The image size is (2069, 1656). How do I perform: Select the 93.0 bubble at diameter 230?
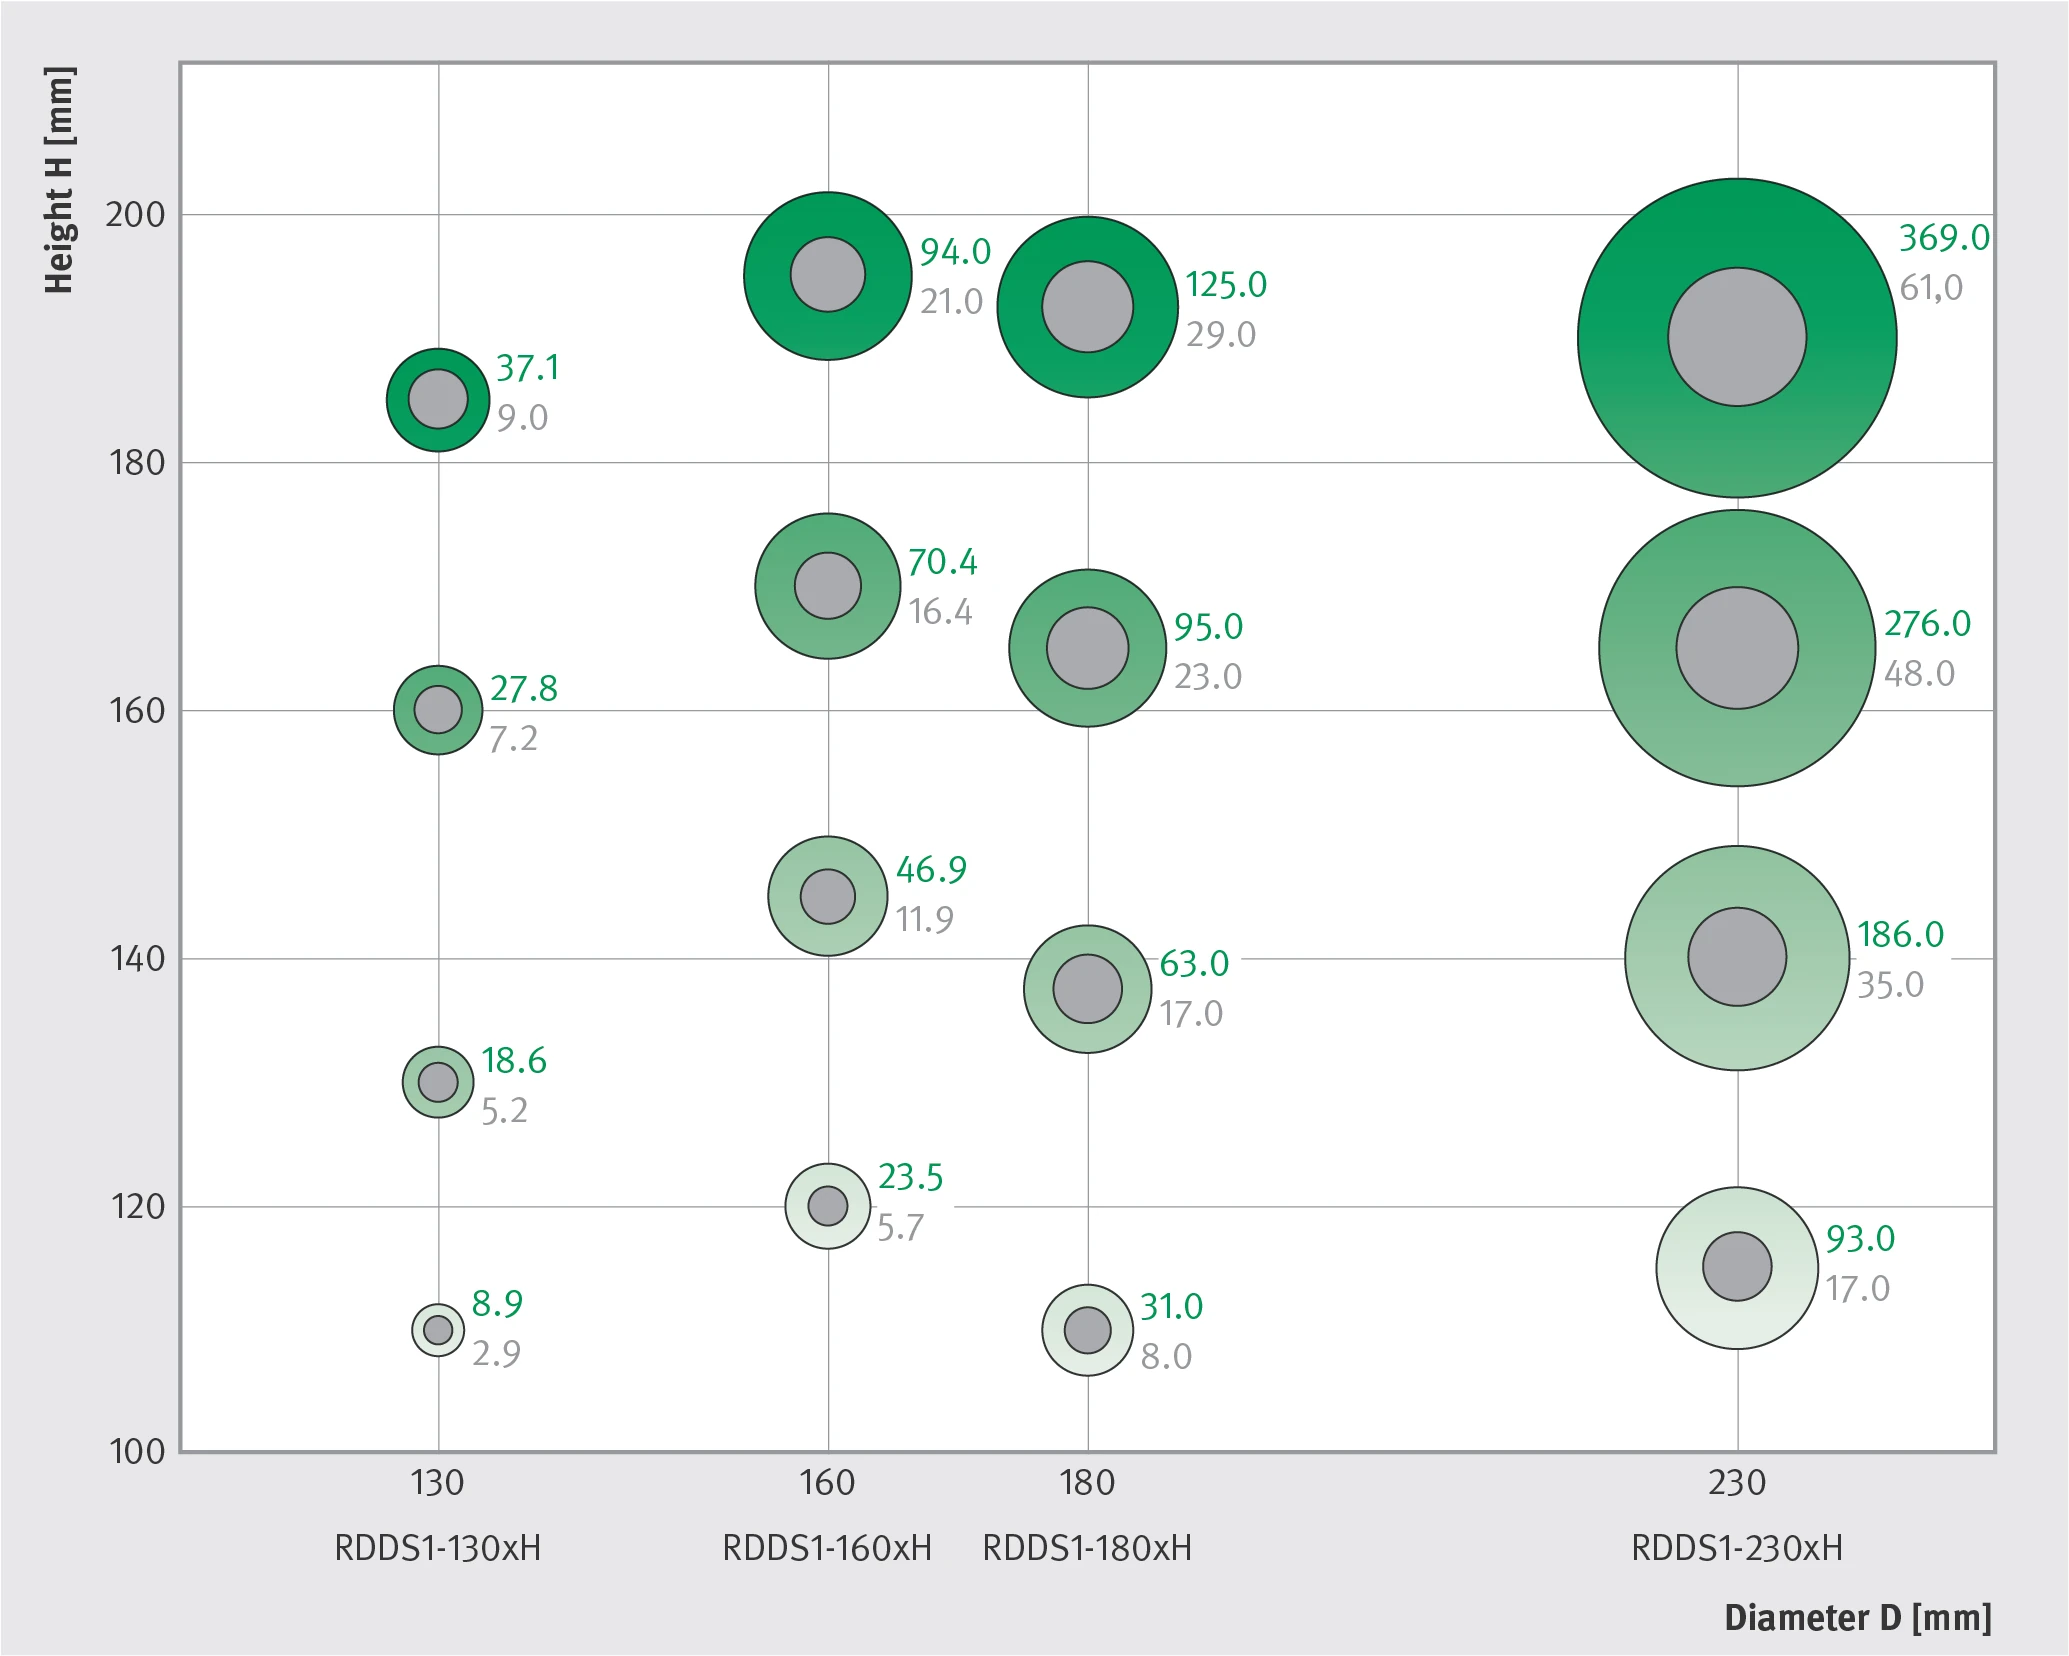coord(1737,1267)
